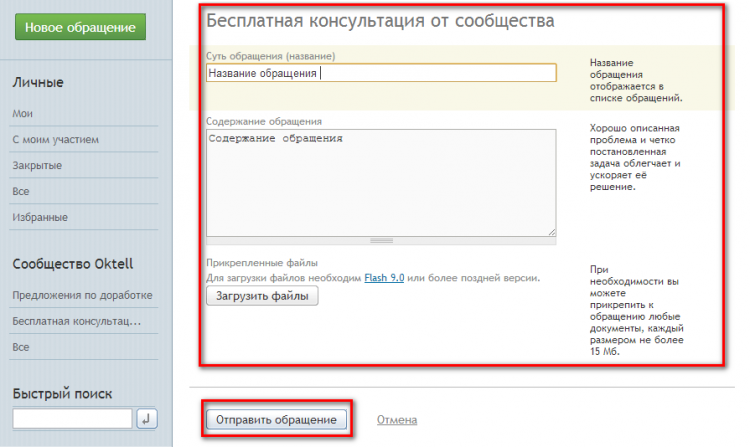Select Бесплатная консультация in sidebar

[76, 322]
